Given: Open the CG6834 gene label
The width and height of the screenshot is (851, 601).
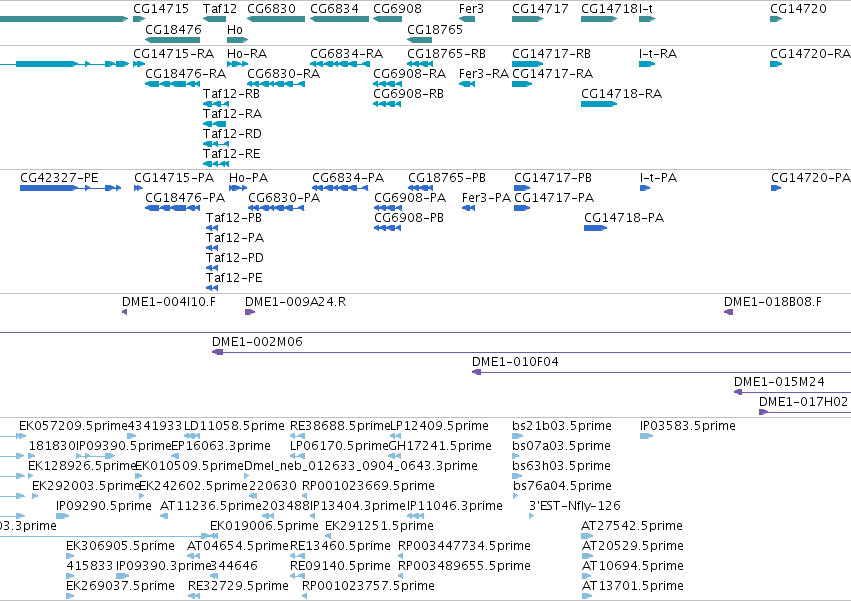Looking at the screenshot, I should coord(334,9).
